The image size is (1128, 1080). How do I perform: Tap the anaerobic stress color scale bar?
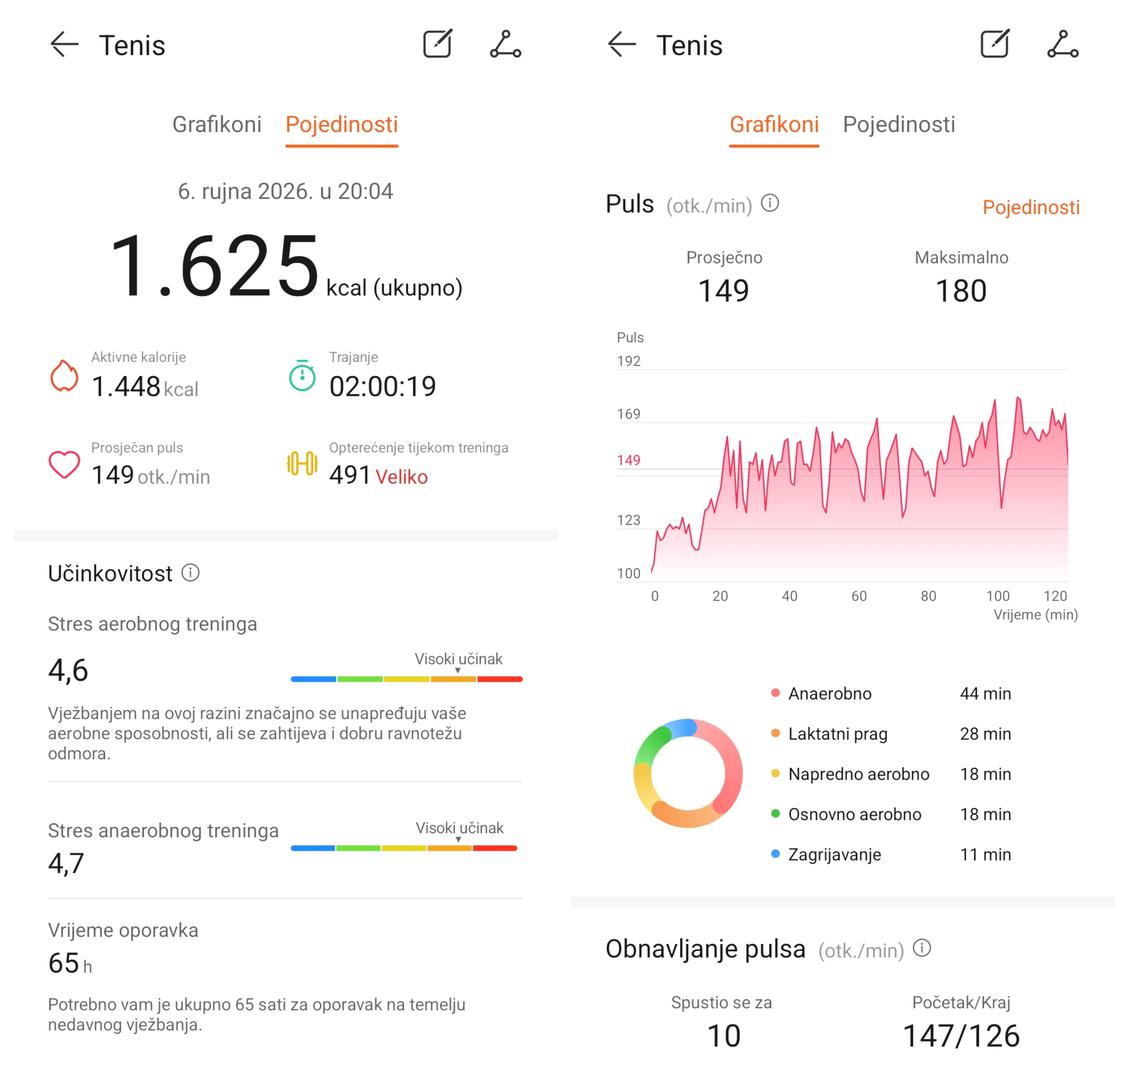404,848
